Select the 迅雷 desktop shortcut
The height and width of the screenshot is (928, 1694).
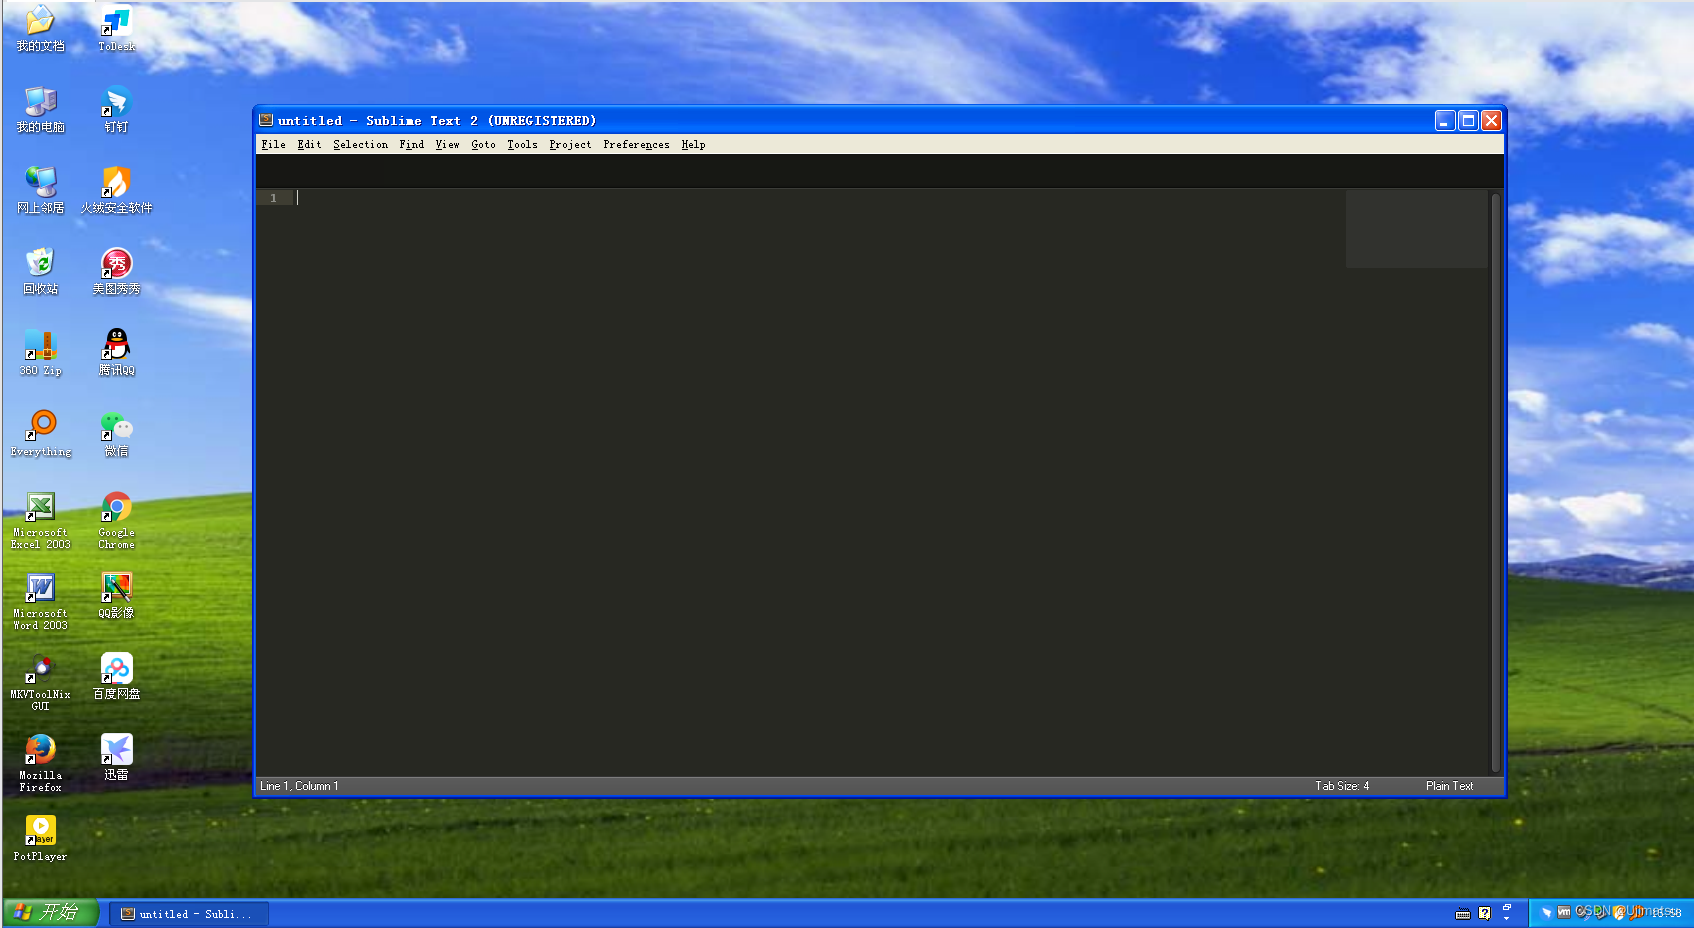[116, 757]
